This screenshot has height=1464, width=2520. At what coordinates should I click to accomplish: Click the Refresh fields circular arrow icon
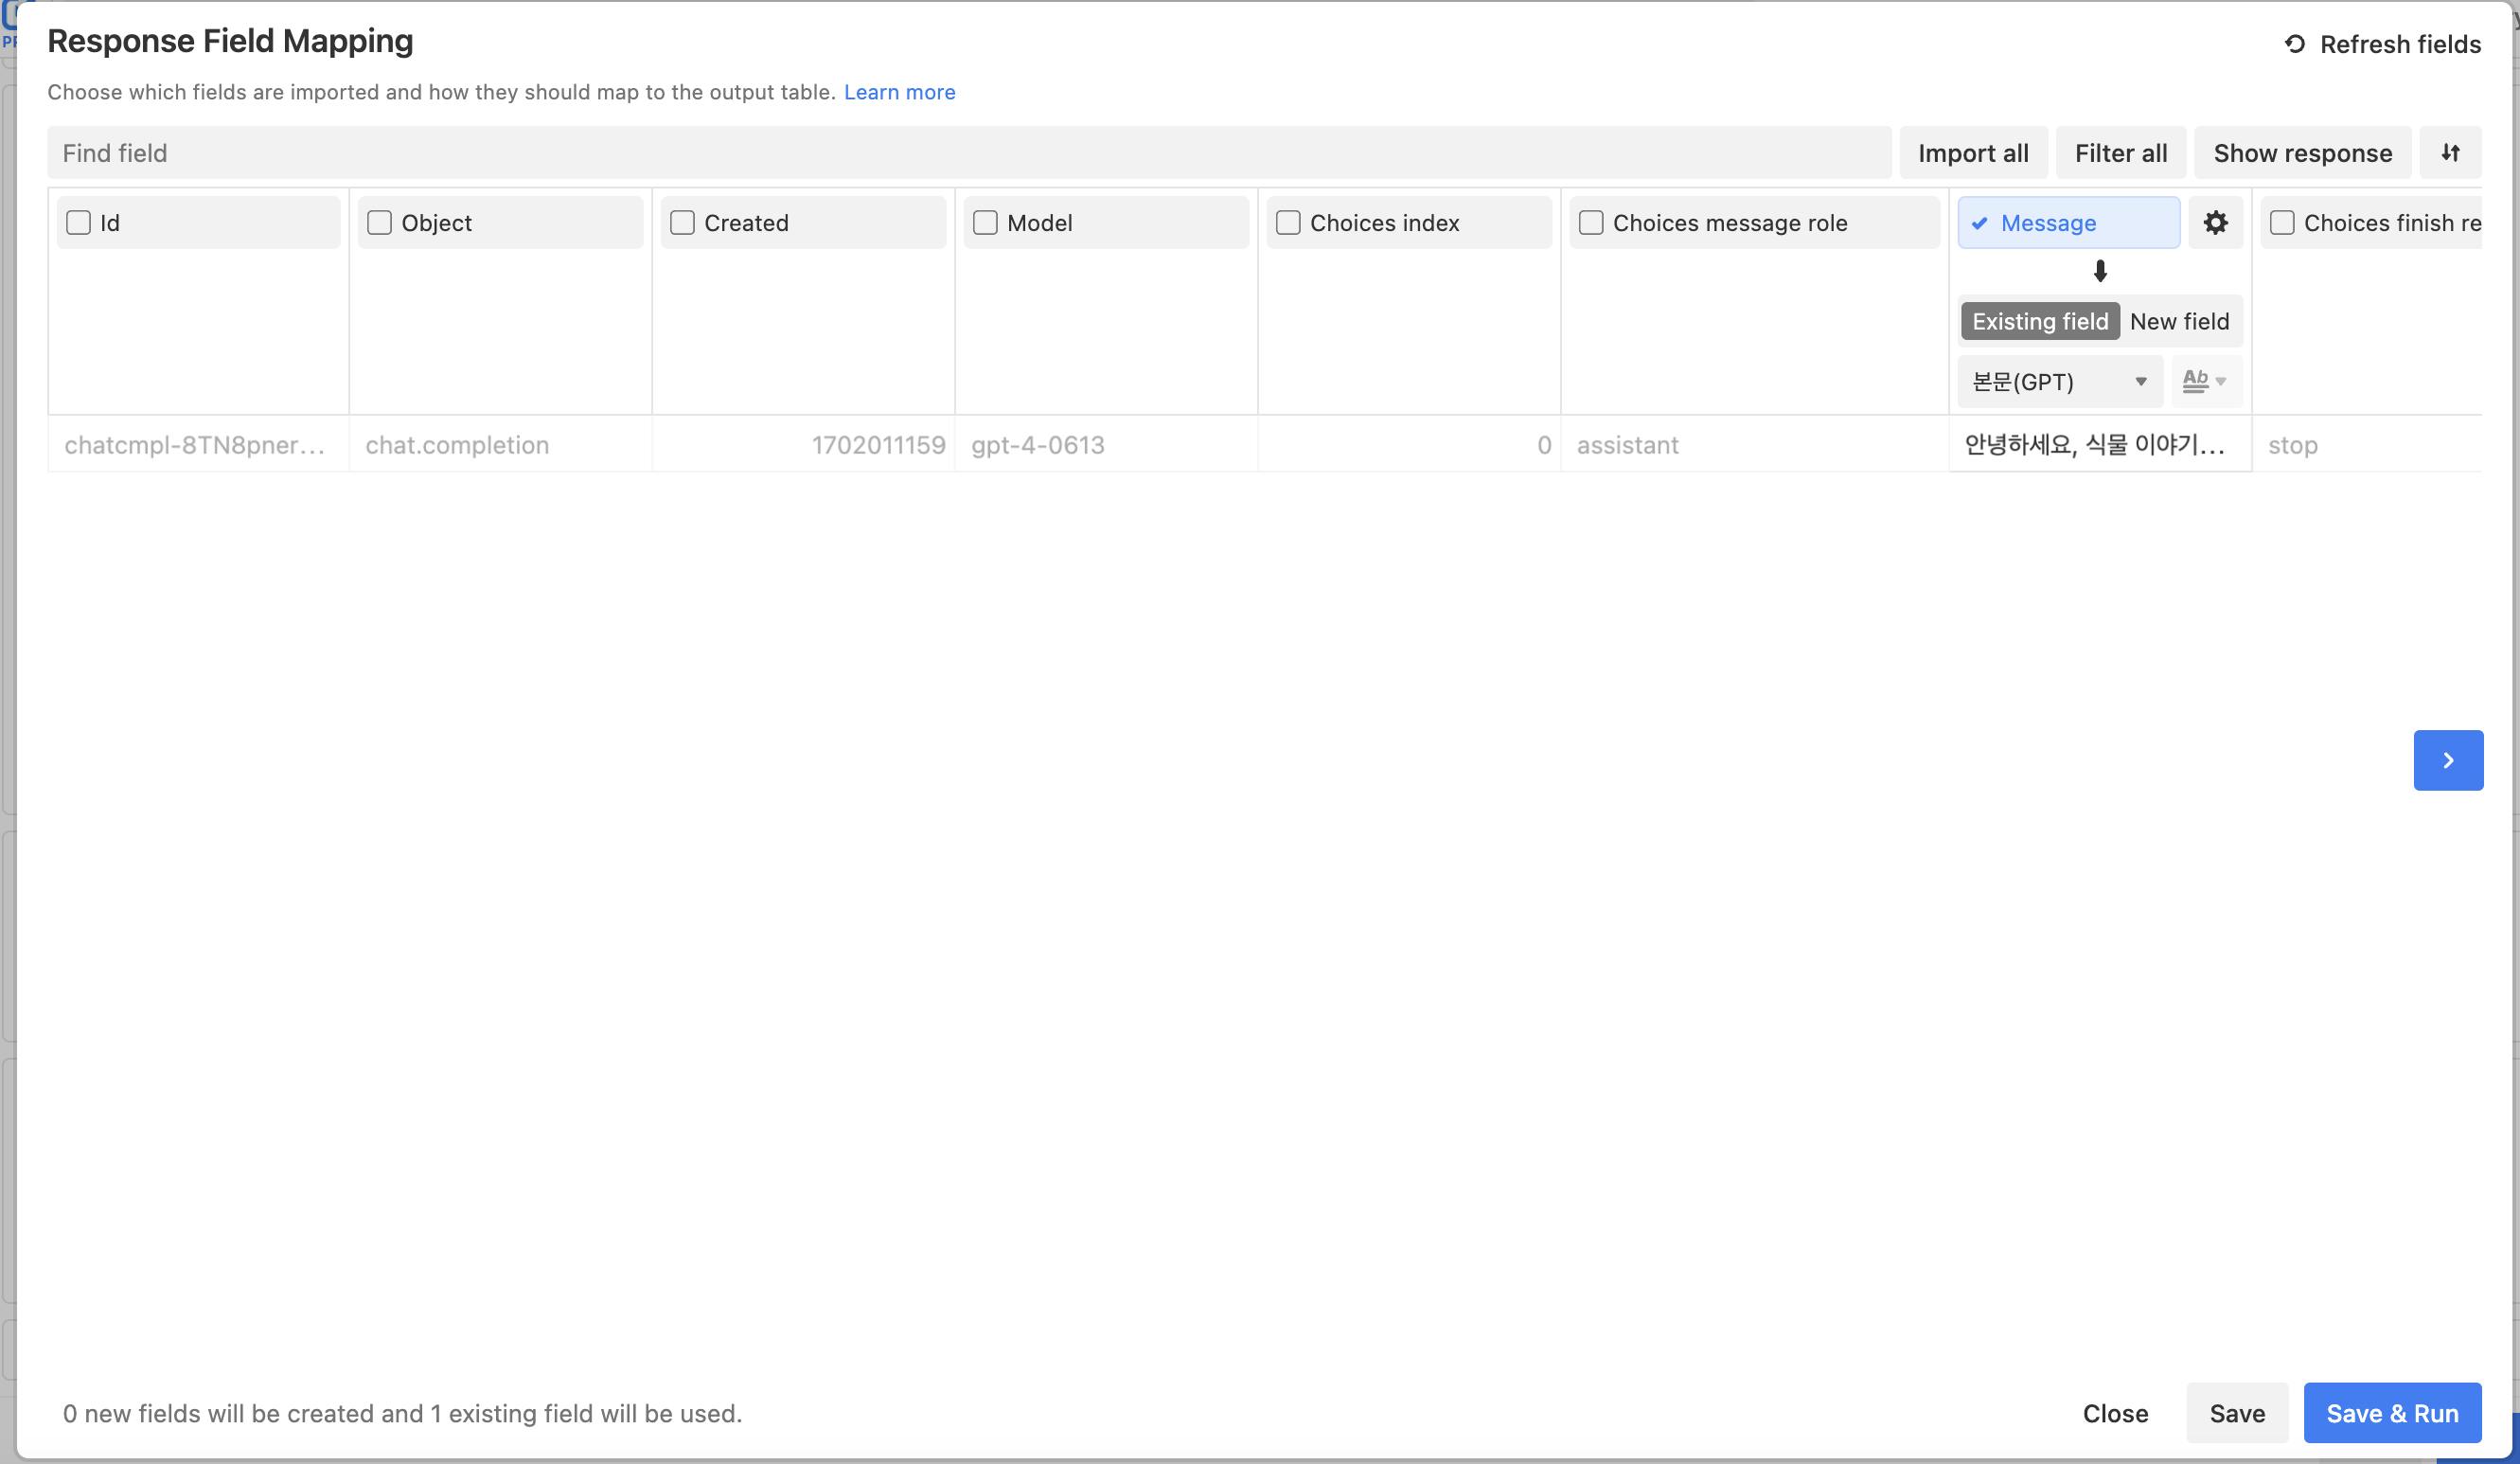coord(2294,44)
